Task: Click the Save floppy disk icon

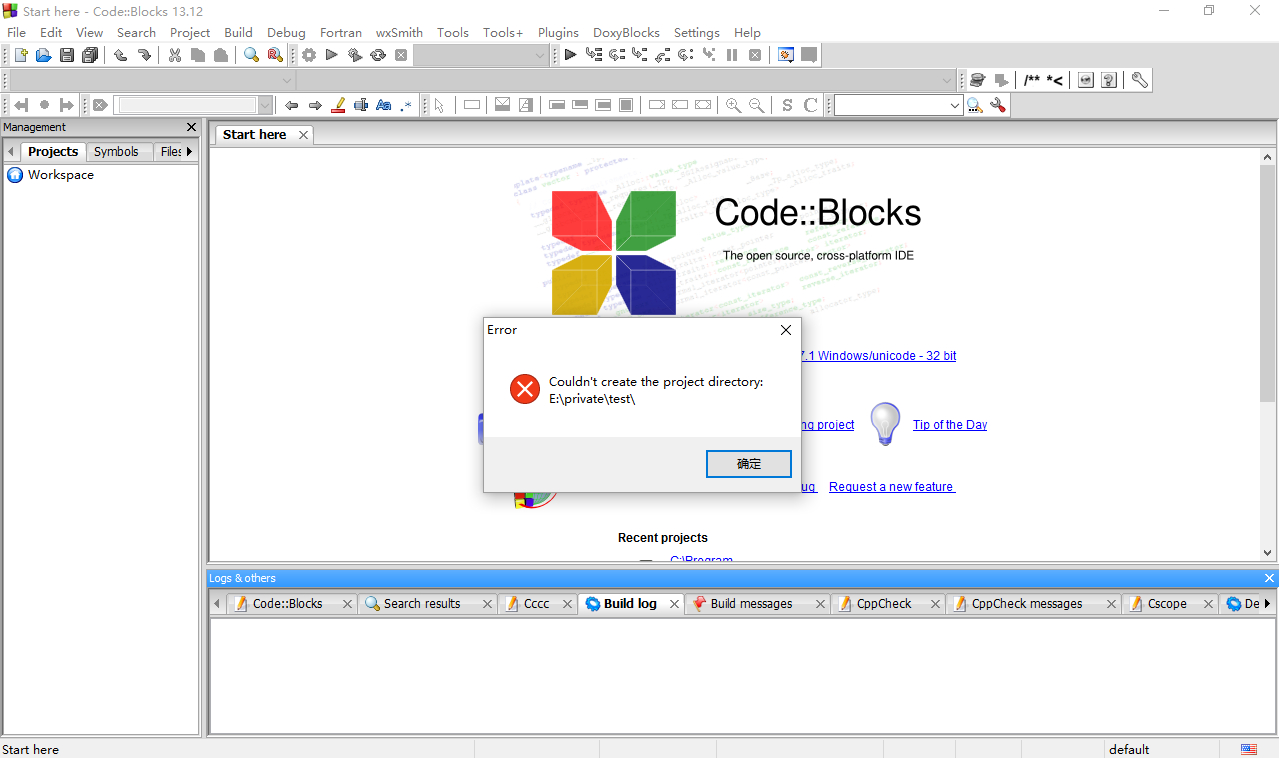Action: point(67,55)
